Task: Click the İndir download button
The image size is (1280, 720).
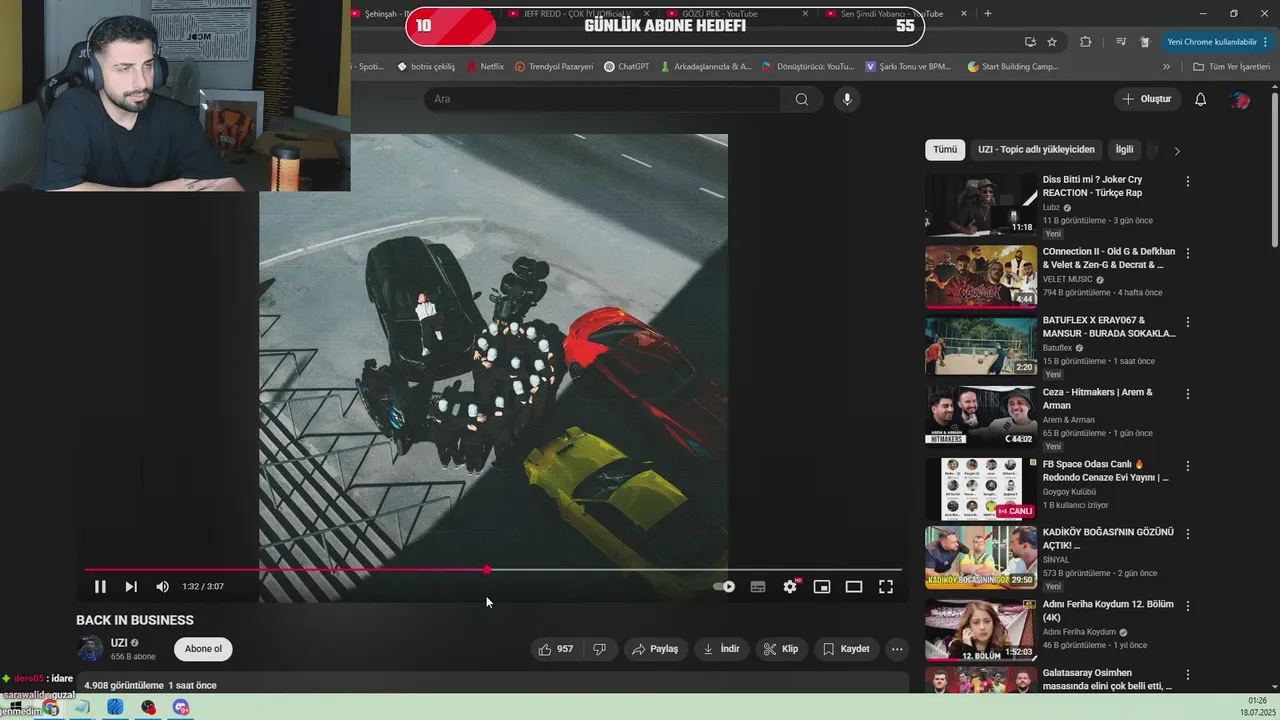Action: point(721,649)
